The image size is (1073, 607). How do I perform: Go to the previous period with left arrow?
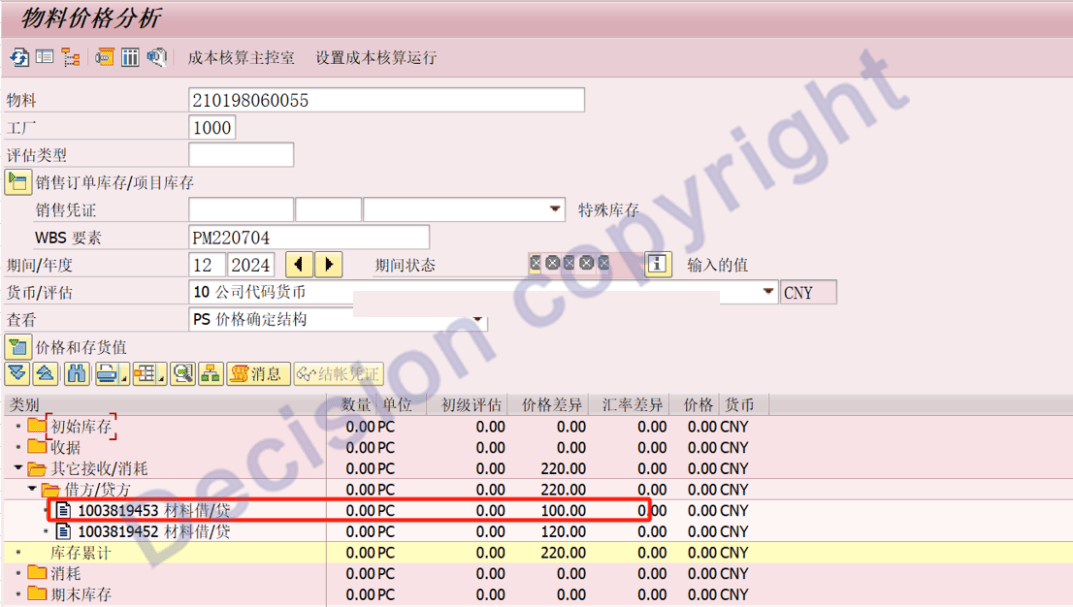(x=299, y=265)
